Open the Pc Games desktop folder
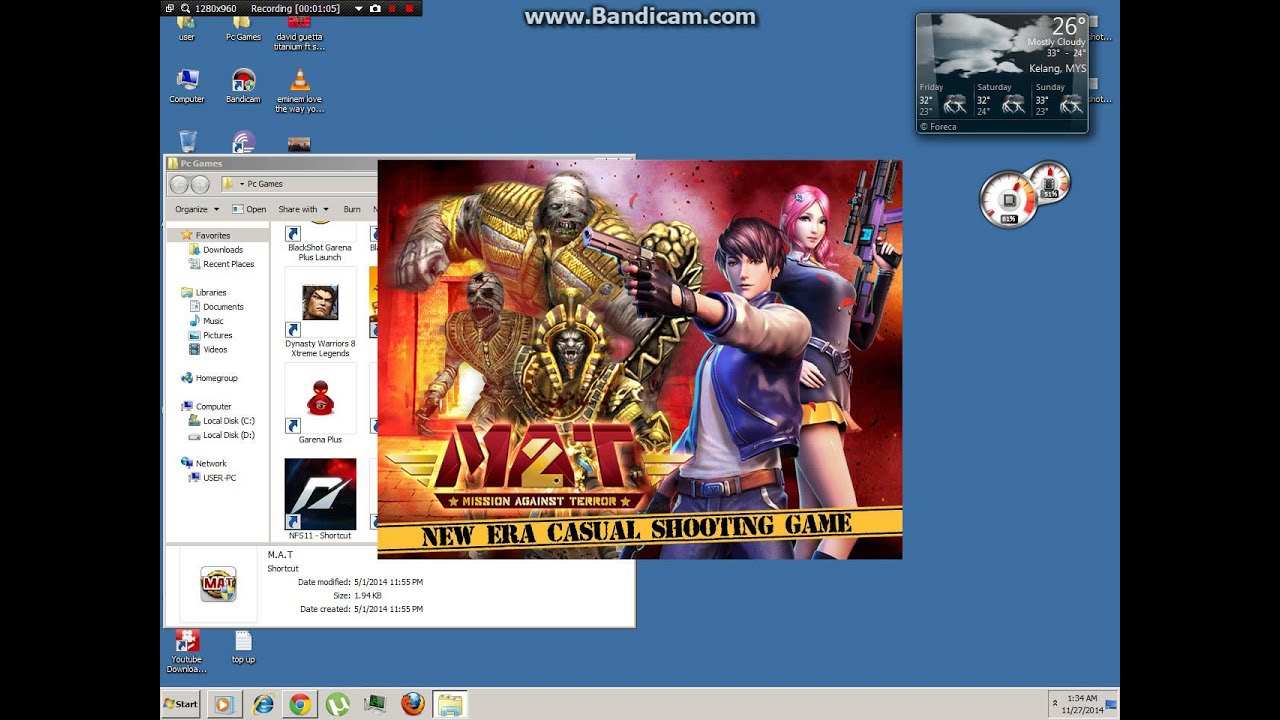The height and width of the screenshot is (720, 1280). (x=243, y=28)
